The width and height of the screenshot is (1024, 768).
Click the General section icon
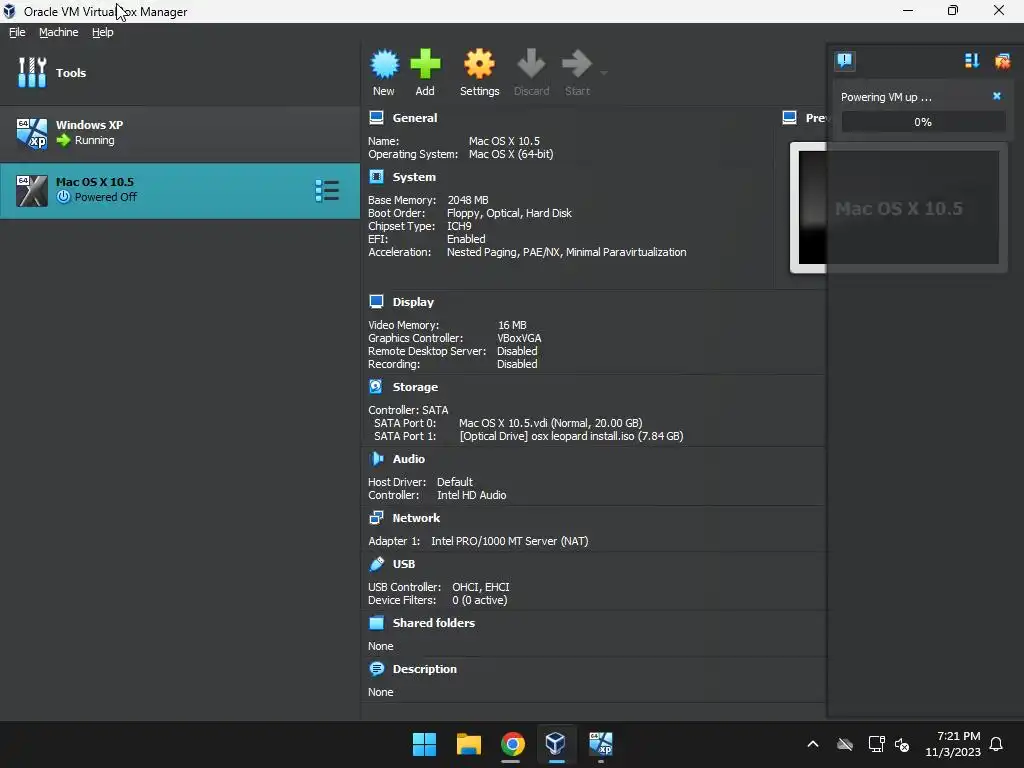click(376, 118)
